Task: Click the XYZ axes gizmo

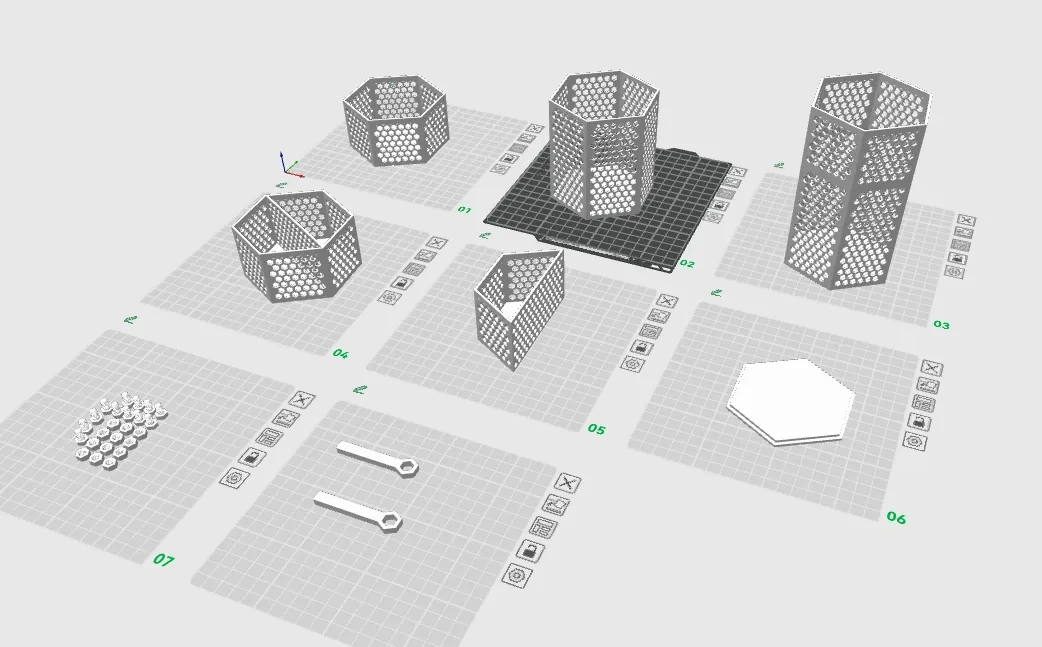Action: coord(289,165)
